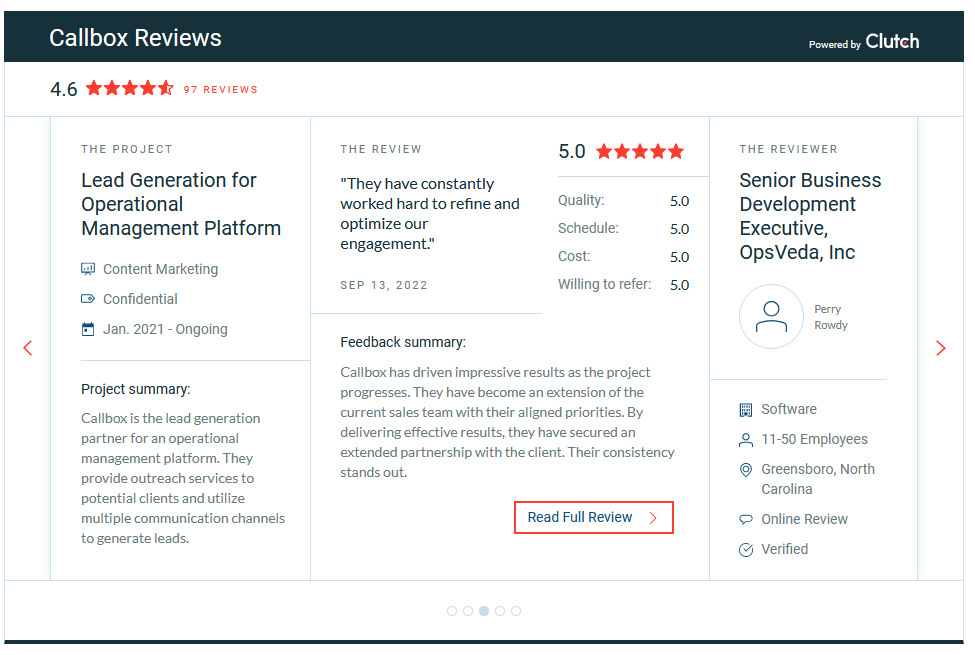
Task: Click the Project summary heading
Action: (x=136, y=389)
